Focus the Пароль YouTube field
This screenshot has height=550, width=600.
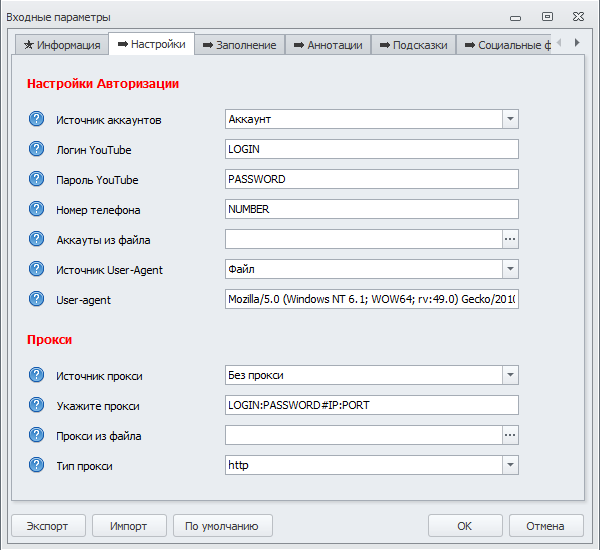[x=372, y=179]
